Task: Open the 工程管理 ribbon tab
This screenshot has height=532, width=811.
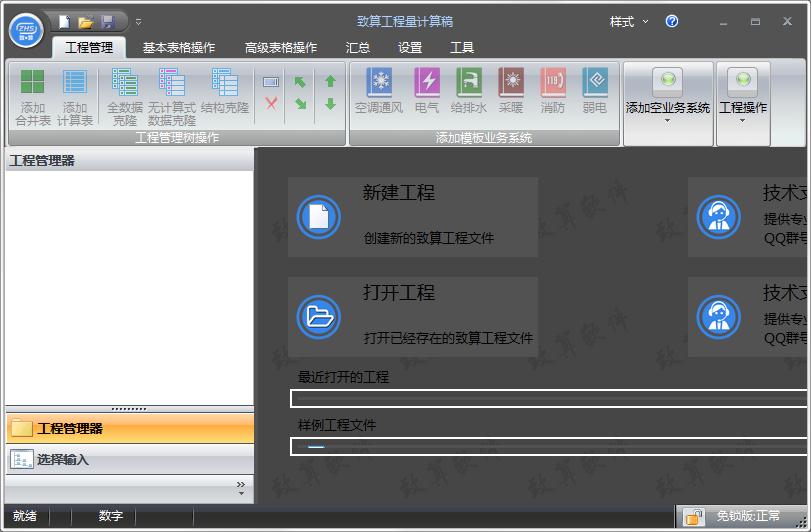Action: point(89,48)
